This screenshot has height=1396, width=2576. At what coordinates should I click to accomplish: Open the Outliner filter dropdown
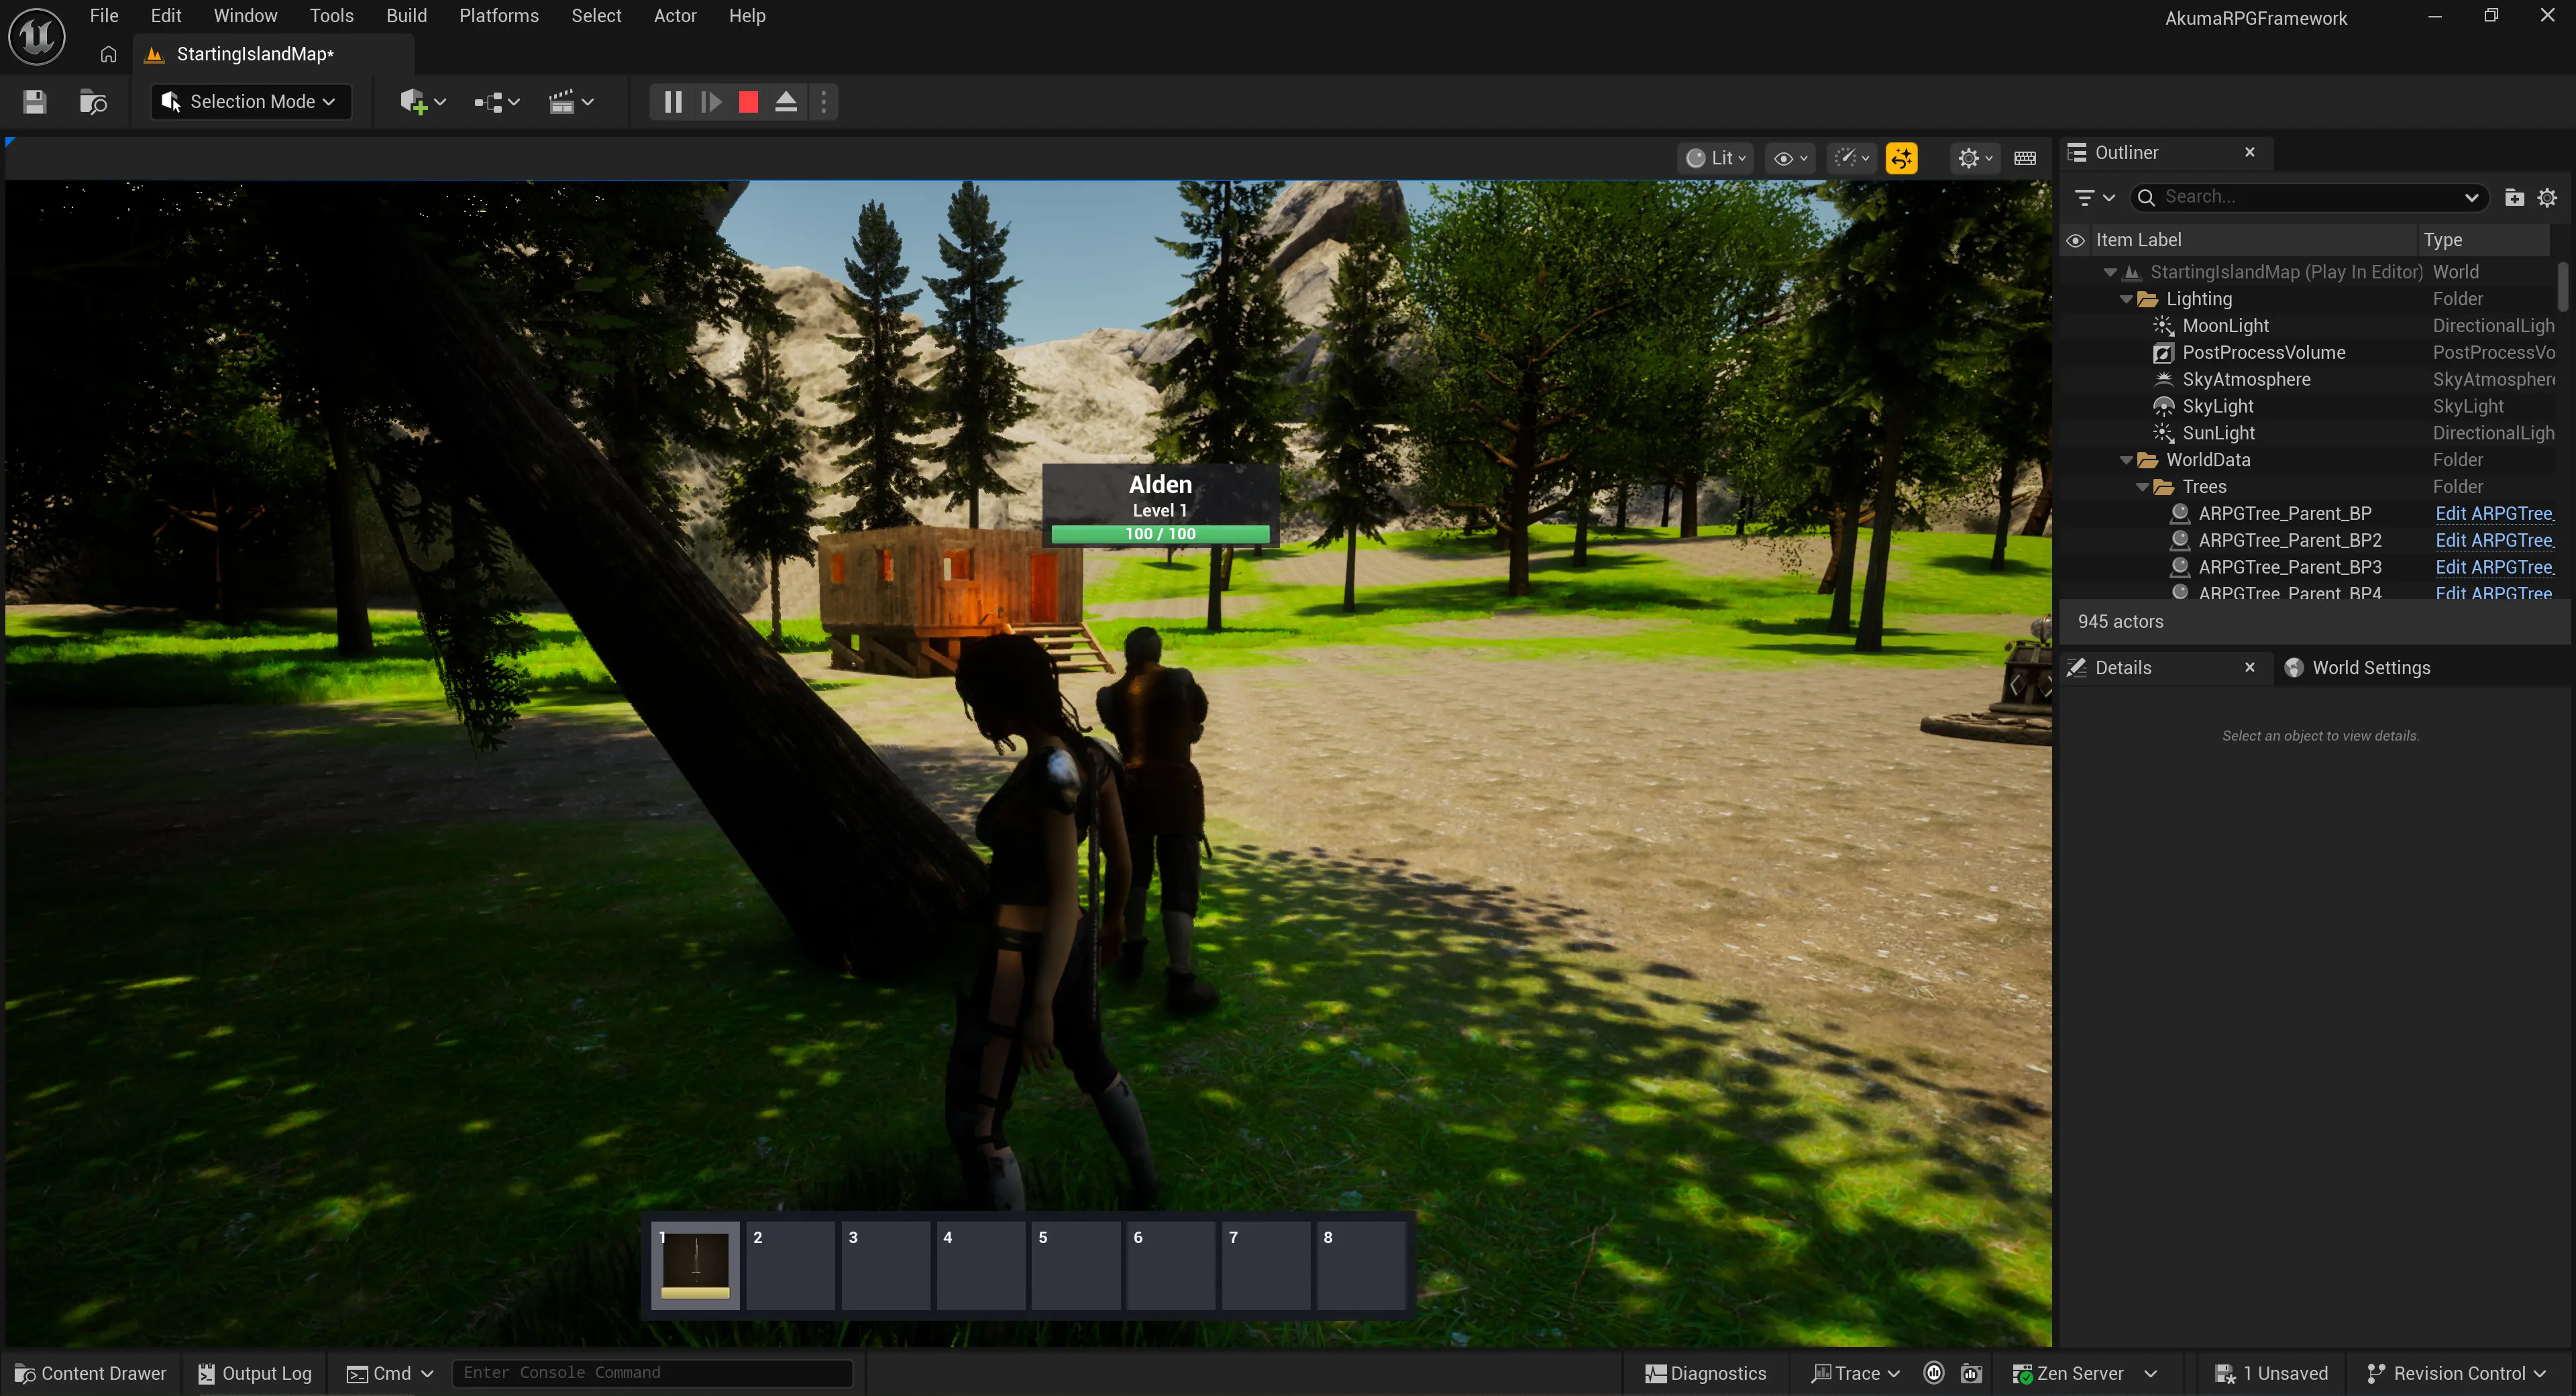click(x=2094, y=197)
